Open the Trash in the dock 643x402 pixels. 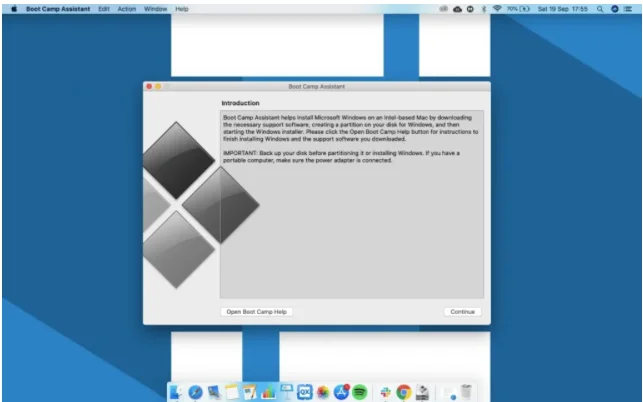click(x=467, y=391)
